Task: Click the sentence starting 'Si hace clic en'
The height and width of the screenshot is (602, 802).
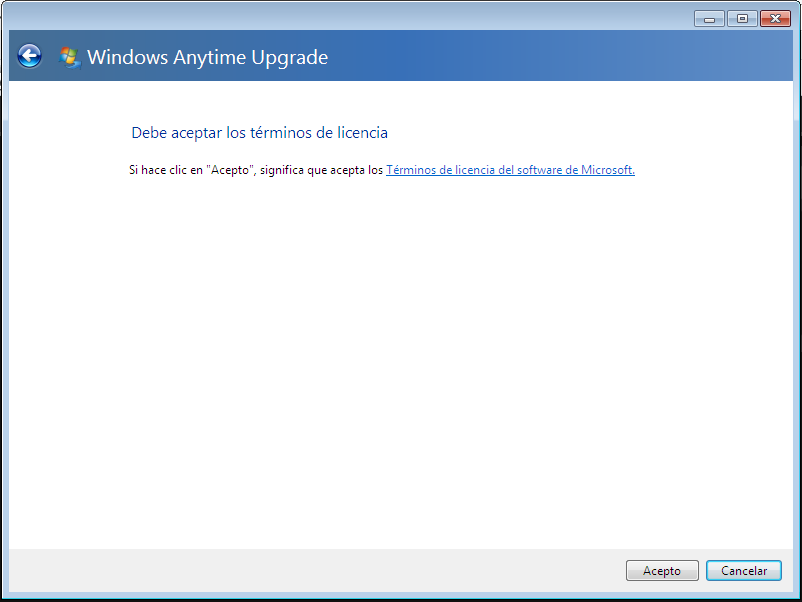Action: coord(256,170)
